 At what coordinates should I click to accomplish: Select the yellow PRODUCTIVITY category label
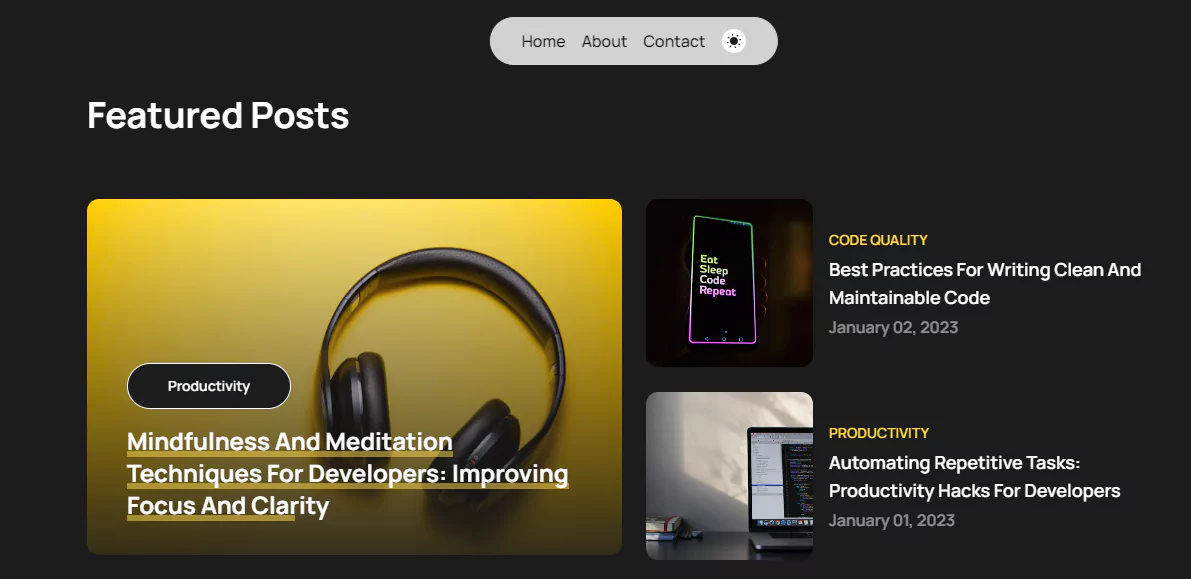[x=878, y=433]
